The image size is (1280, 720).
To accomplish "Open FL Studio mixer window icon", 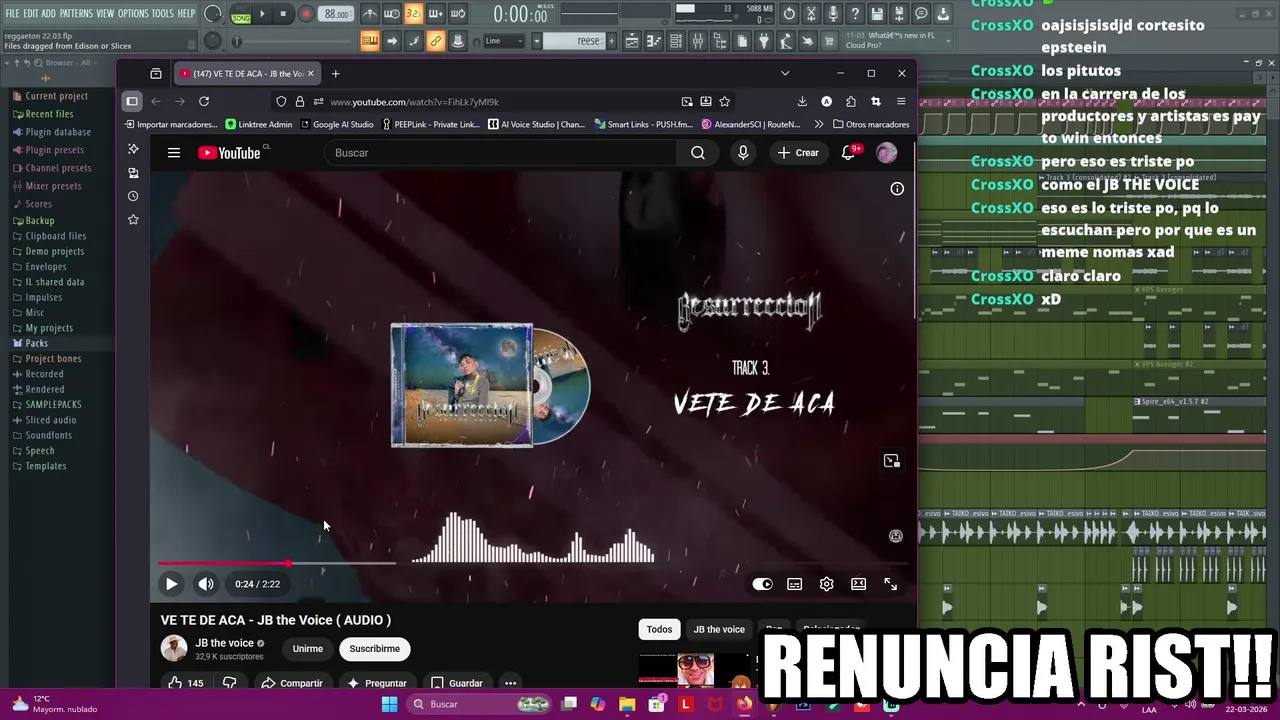I will pyautogui.click(x=698, y=41).
